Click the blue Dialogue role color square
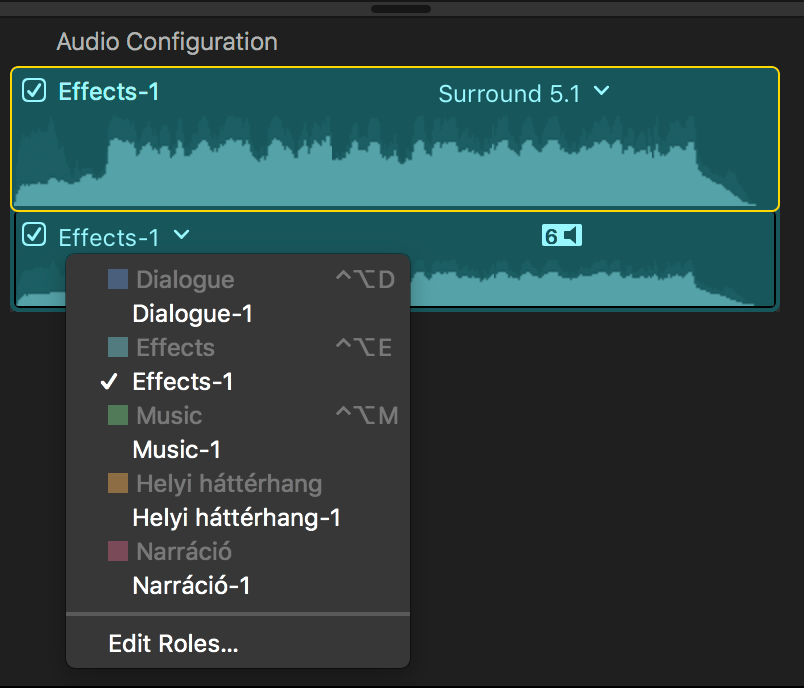This screenshot has height=688, width=804. point(118,279)
